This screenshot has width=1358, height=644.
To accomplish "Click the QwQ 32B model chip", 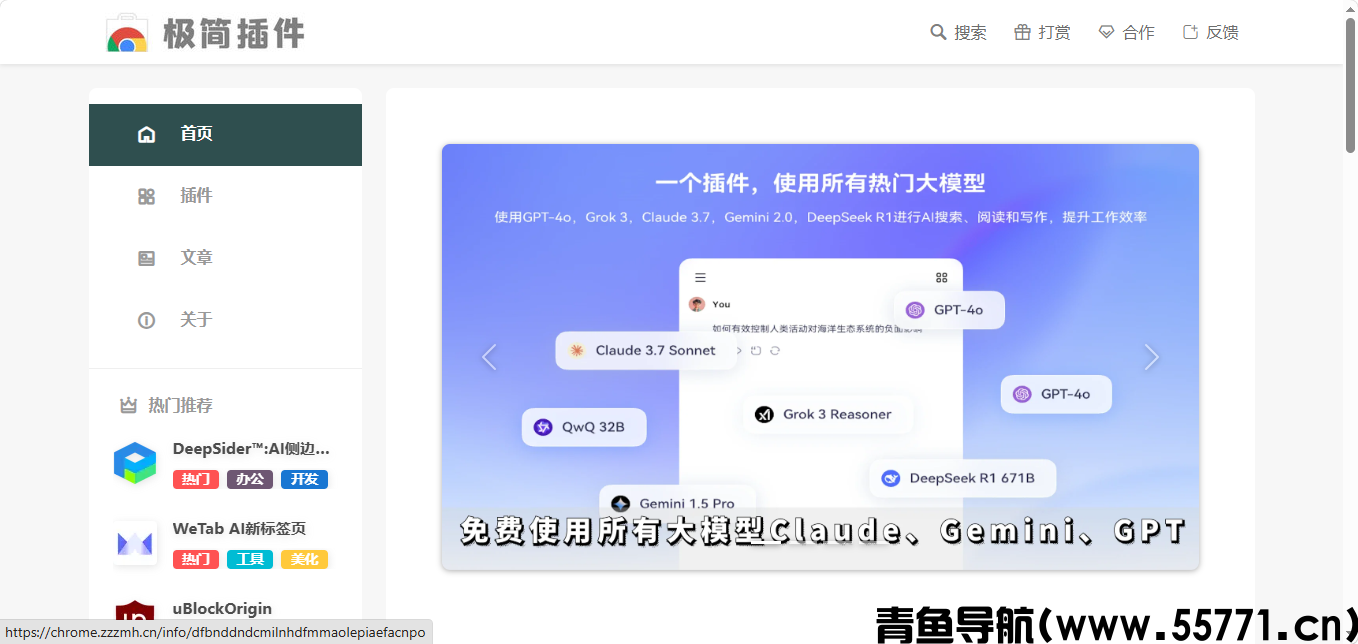I will click(584, 427).
